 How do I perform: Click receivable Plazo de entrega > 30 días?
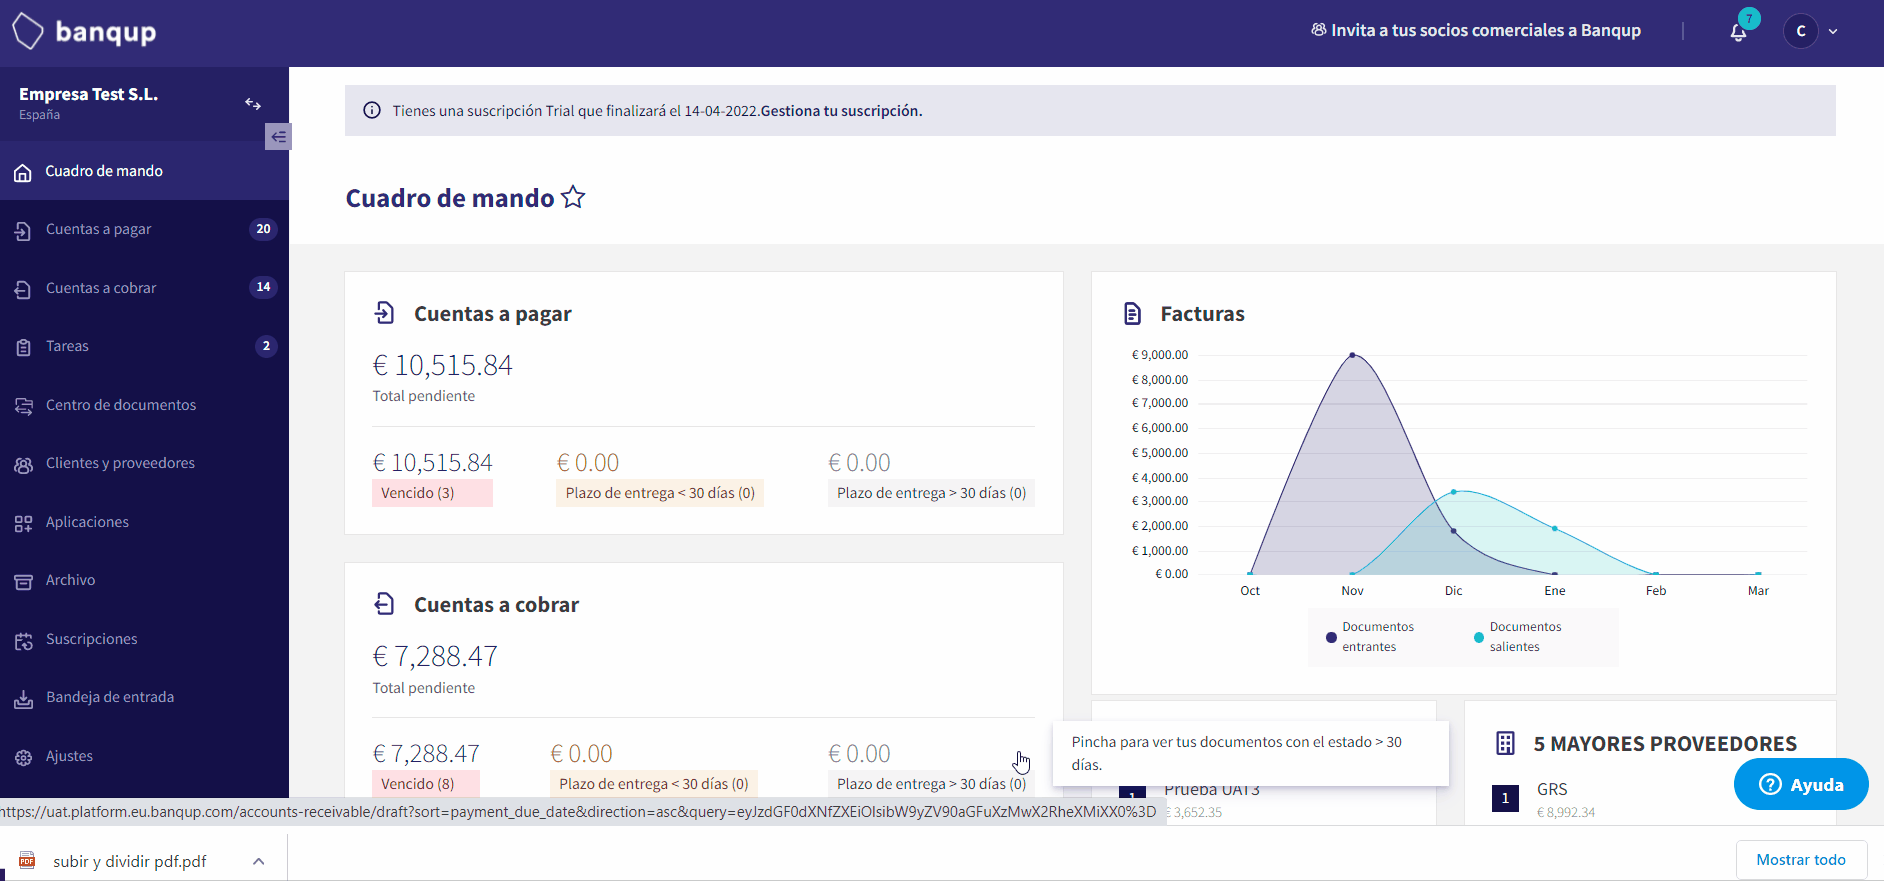tap(931, 784)
